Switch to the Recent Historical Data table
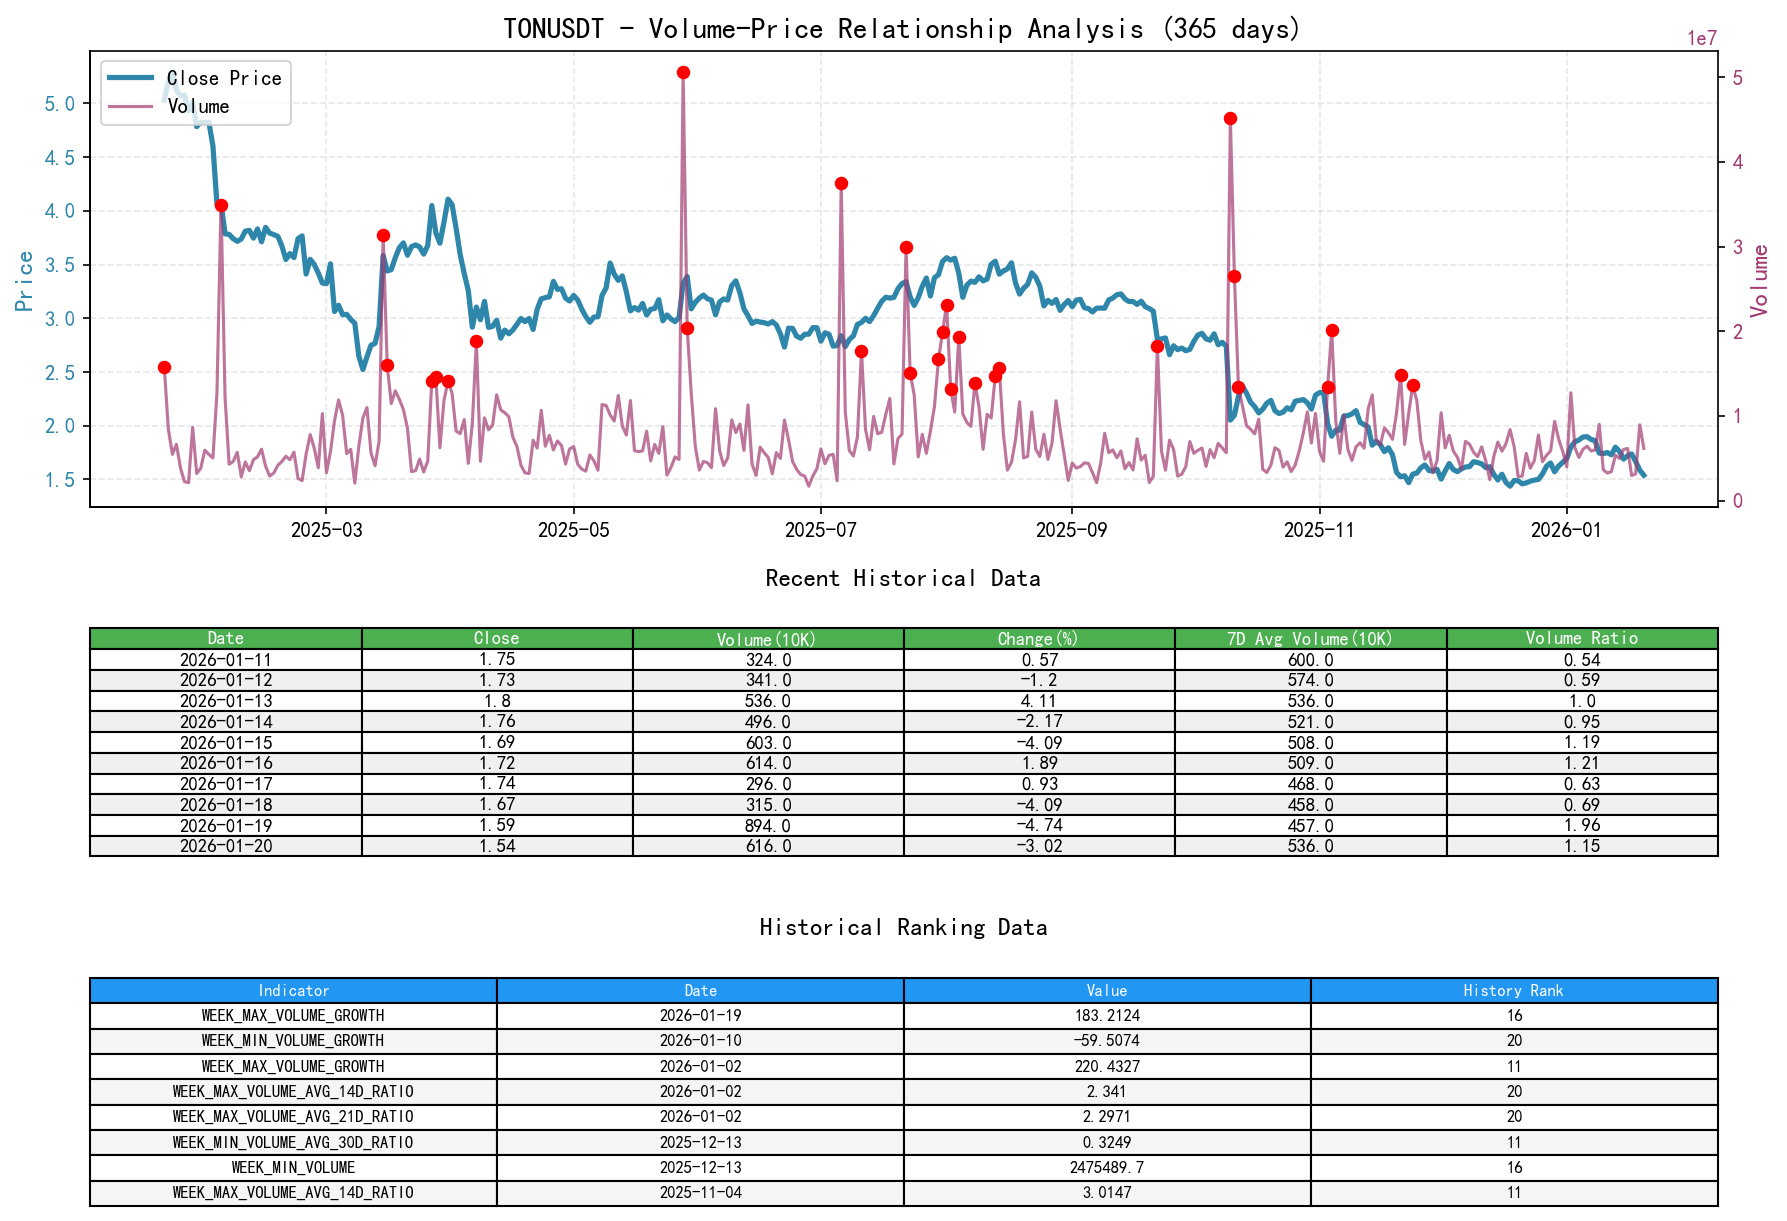The height and width of the screenshot is (1221, 1787). tap(903, 578)
